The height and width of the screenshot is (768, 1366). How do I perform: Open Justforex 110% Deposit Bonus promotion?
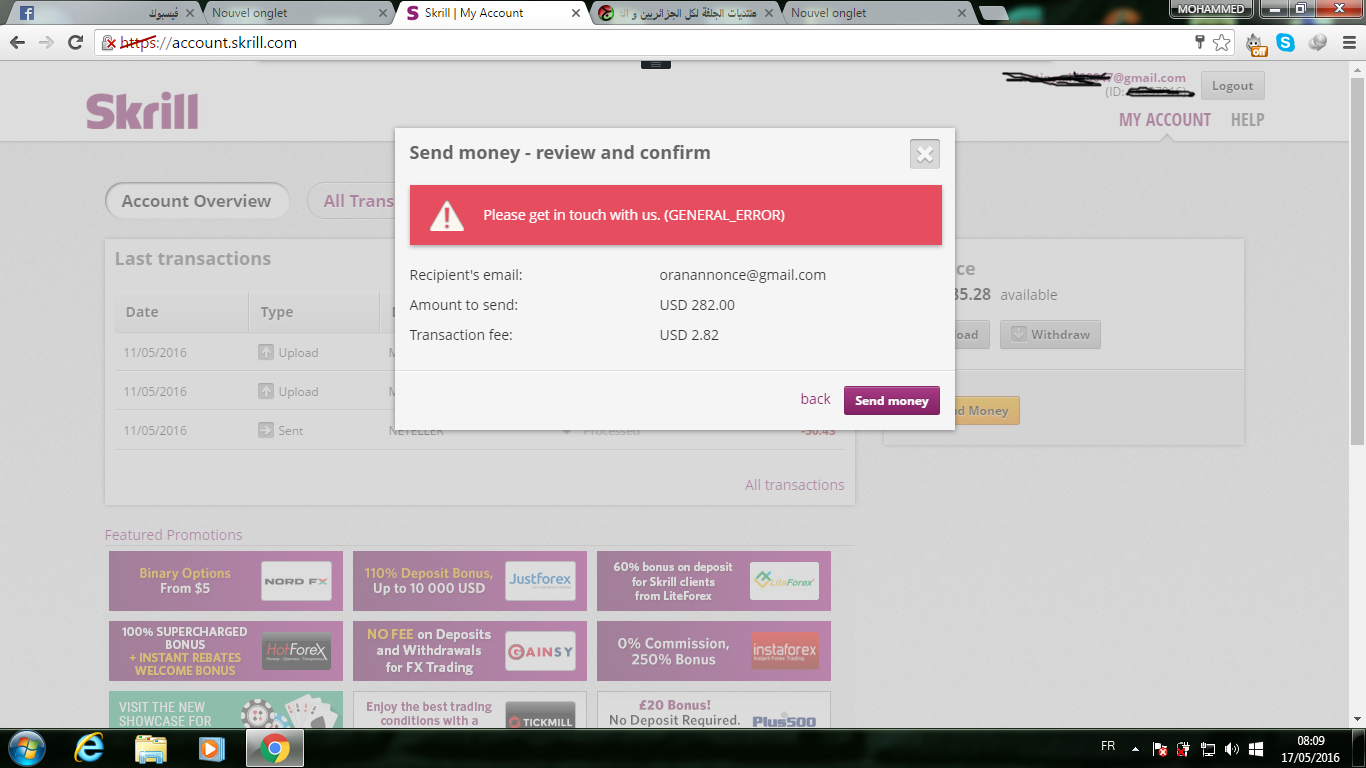pyautogui.click(x=470, y=581)
